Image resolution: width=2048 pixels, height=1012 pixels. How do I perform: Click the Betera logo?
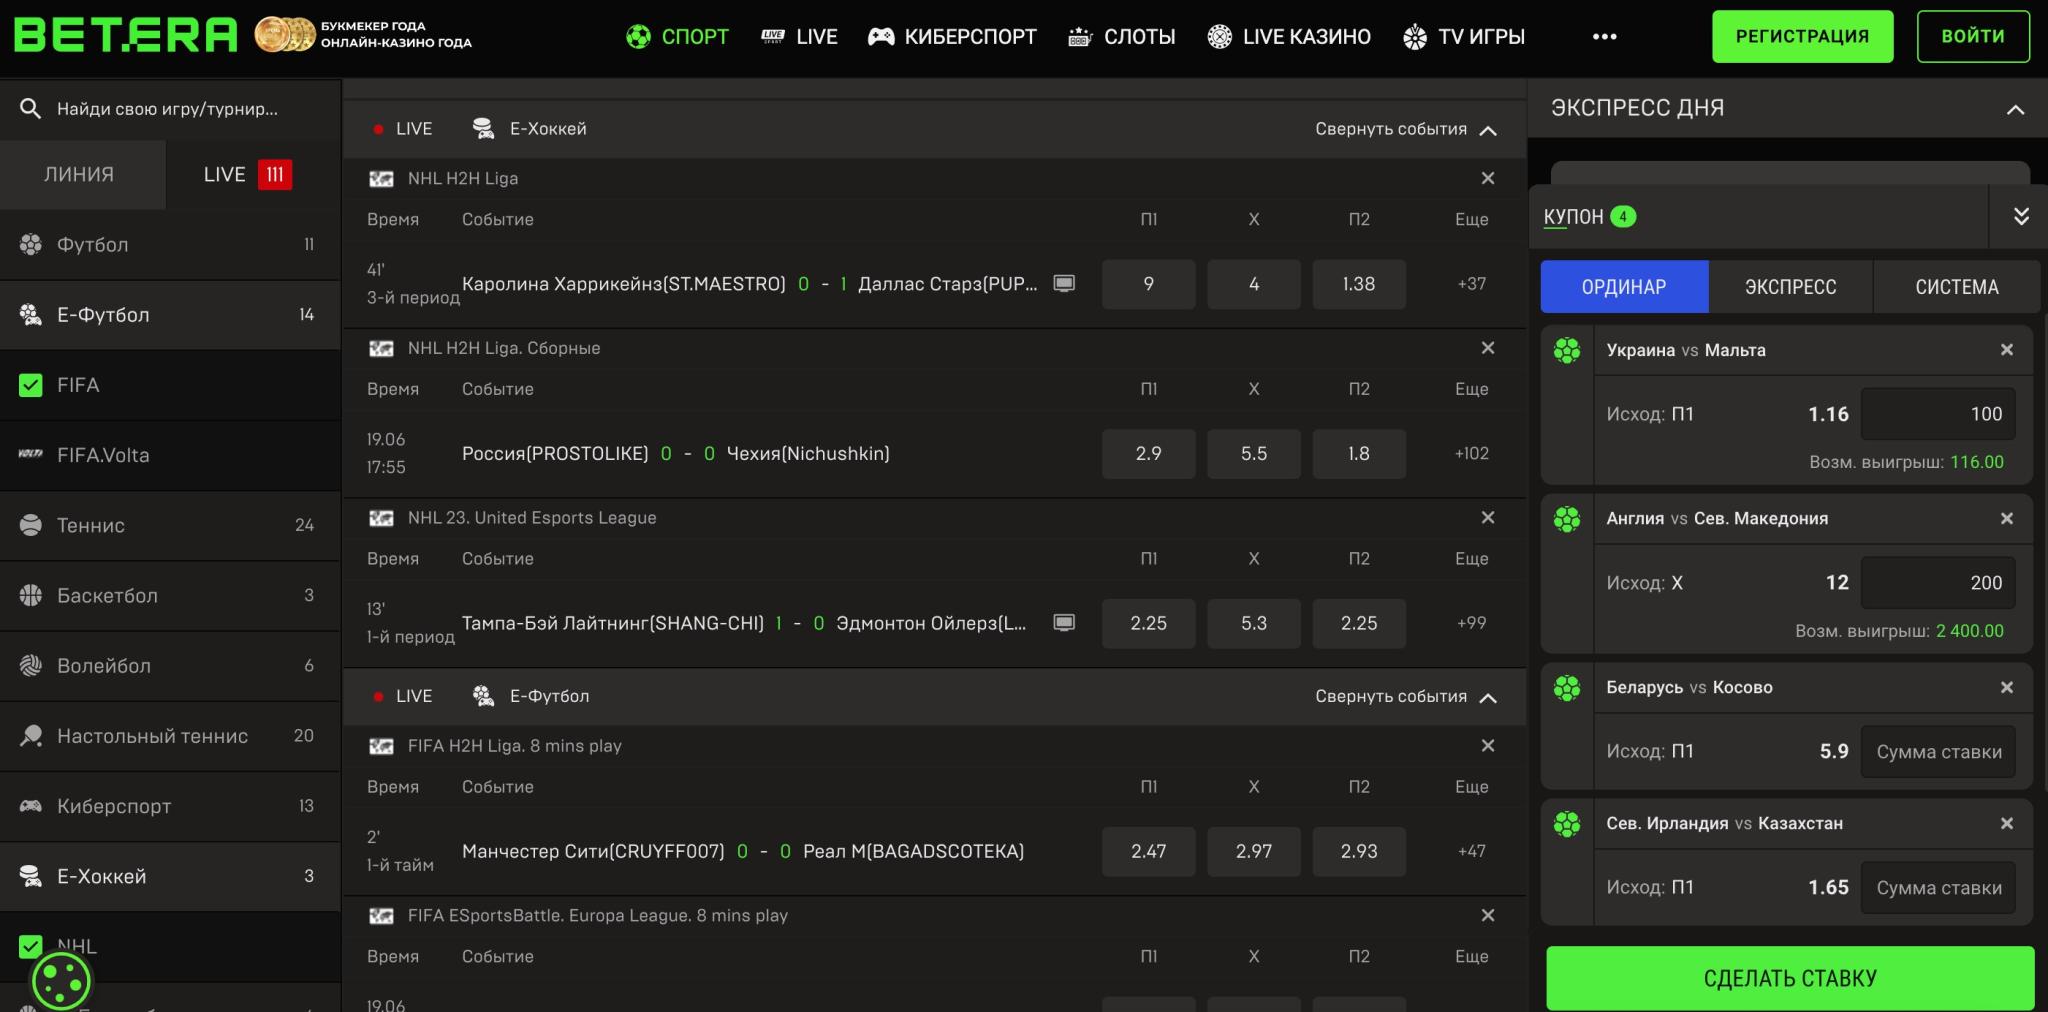pos(125,35)
